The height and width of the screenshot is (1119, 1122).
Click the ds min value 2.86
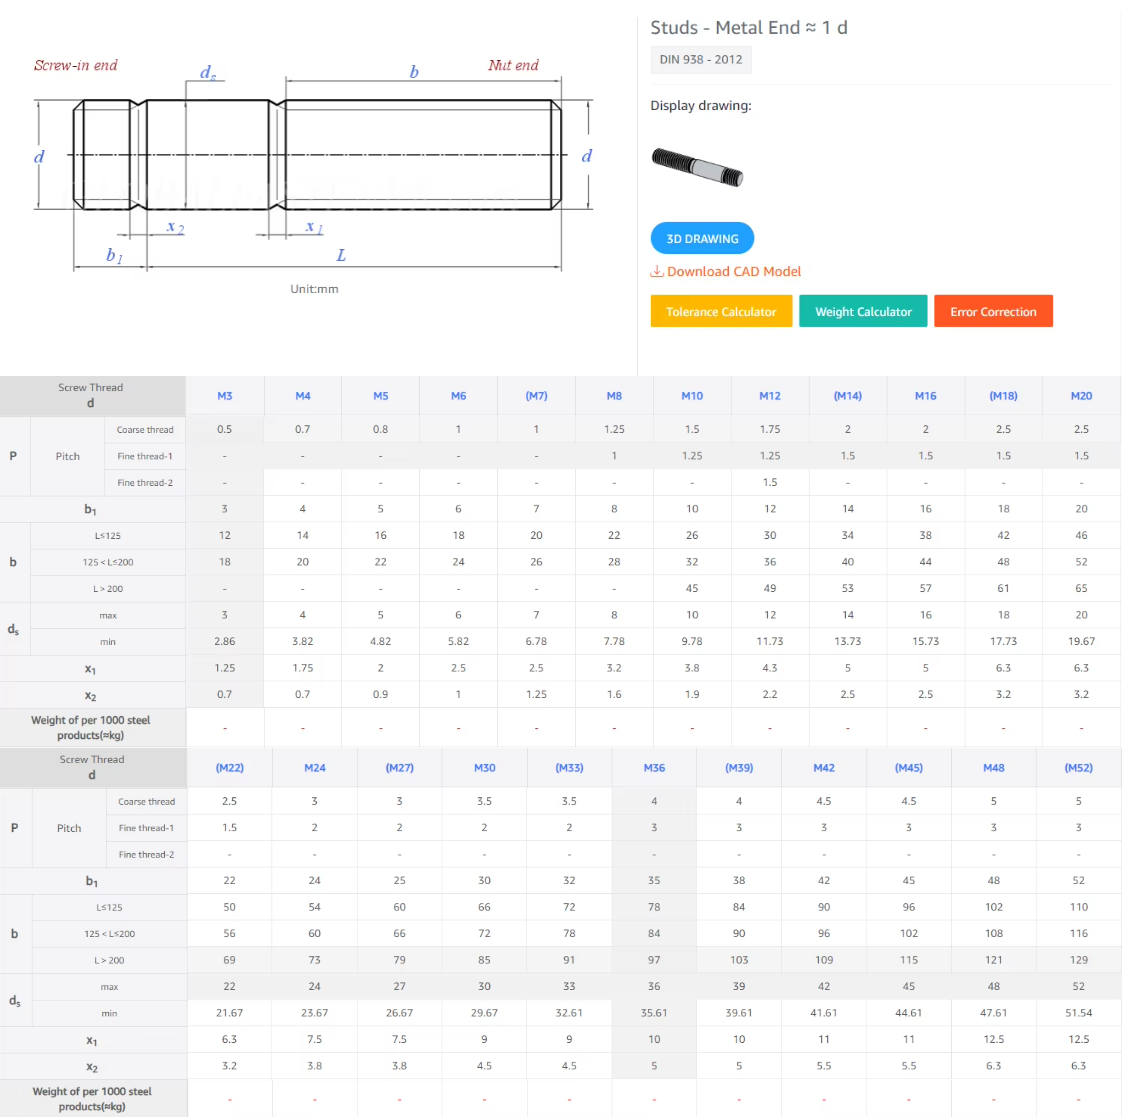(x=225, y=642)
